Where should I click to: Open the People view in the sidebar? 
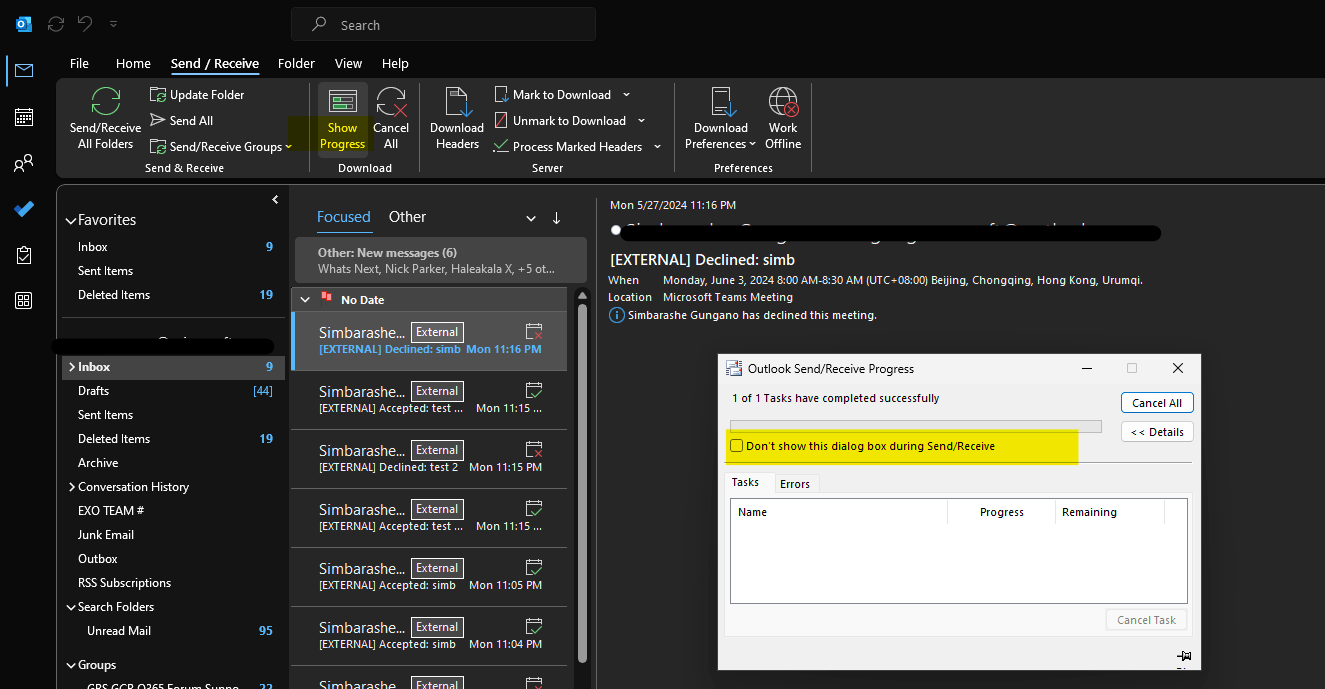click(x=24, y=163)
